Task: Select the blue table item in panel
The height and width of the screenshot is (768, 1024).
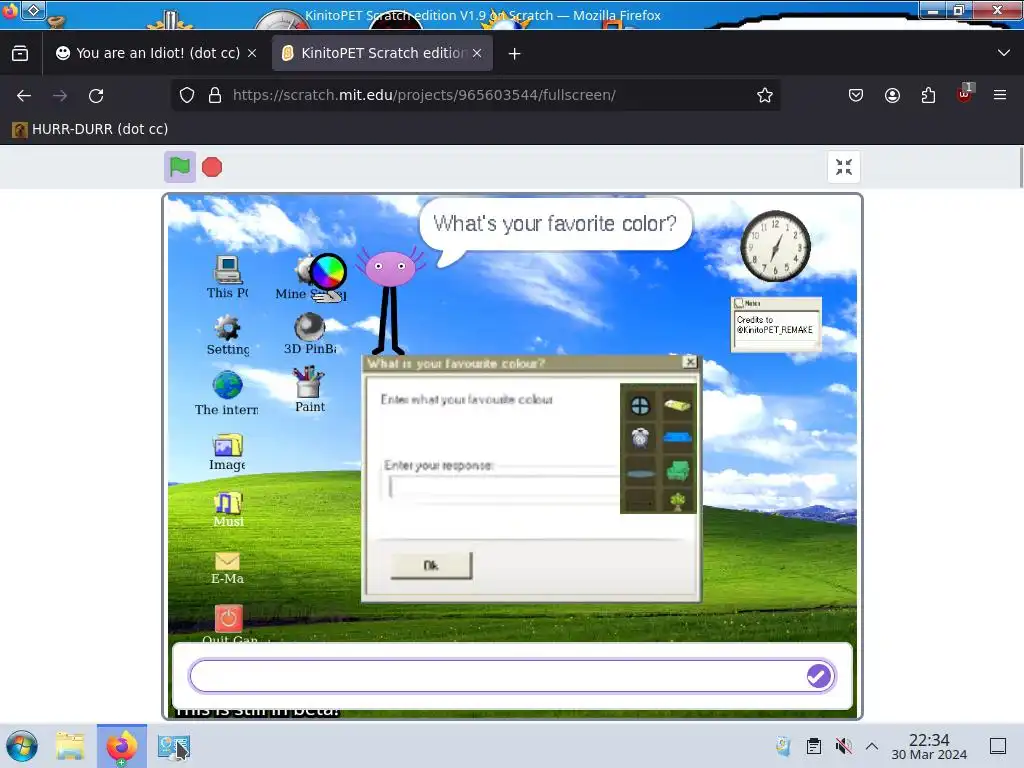Action: (x=677, y=437)
